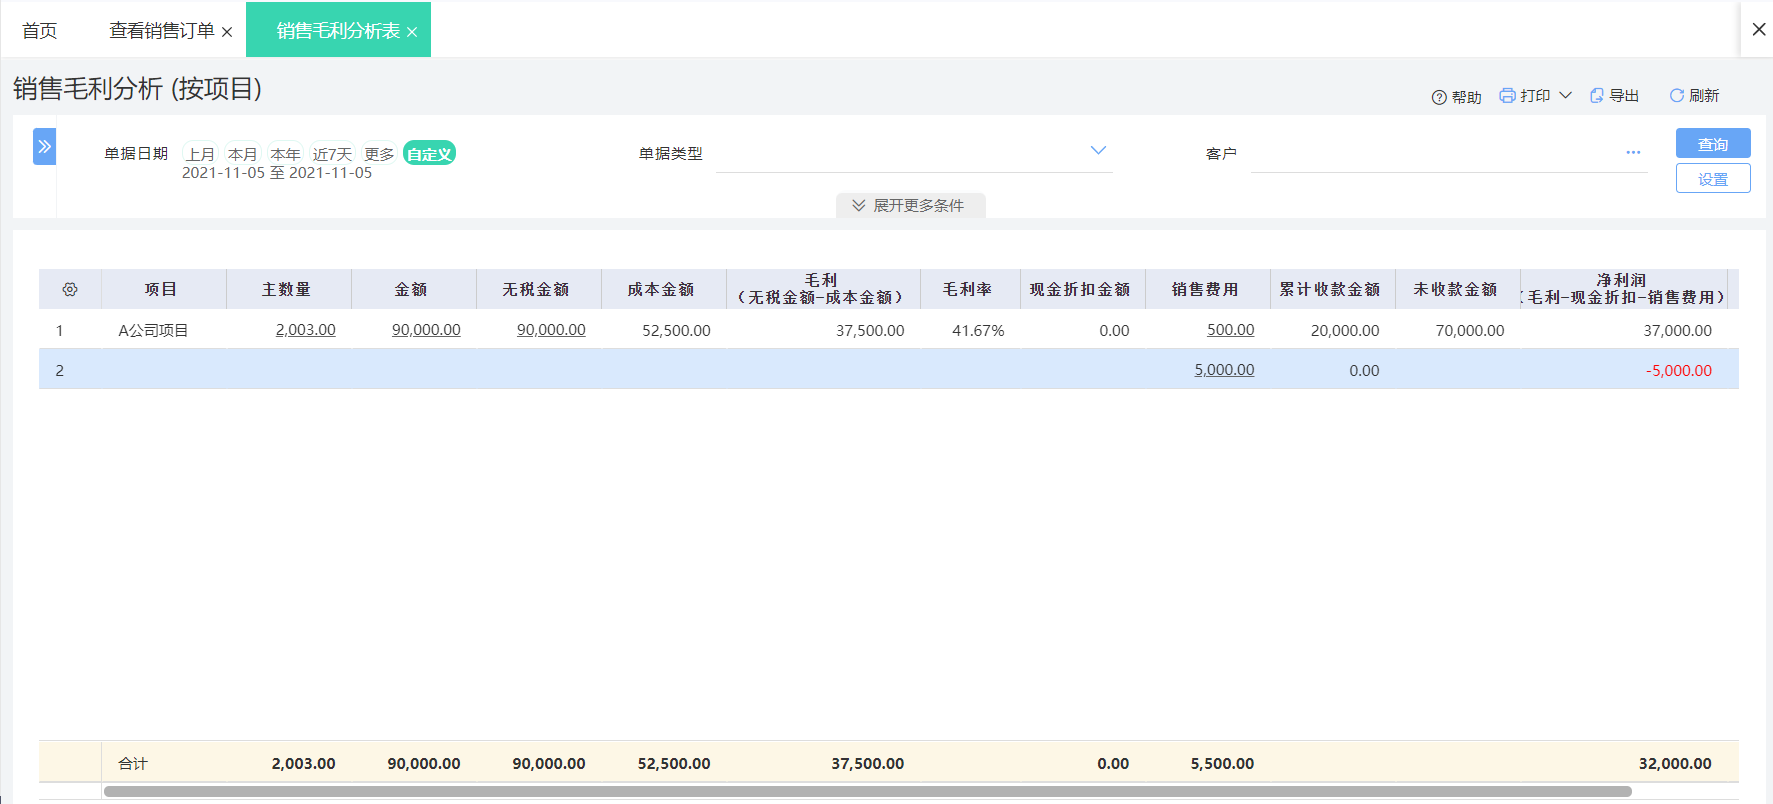
Task: Click the 查询 button
Action: (x=1712, y=144)
